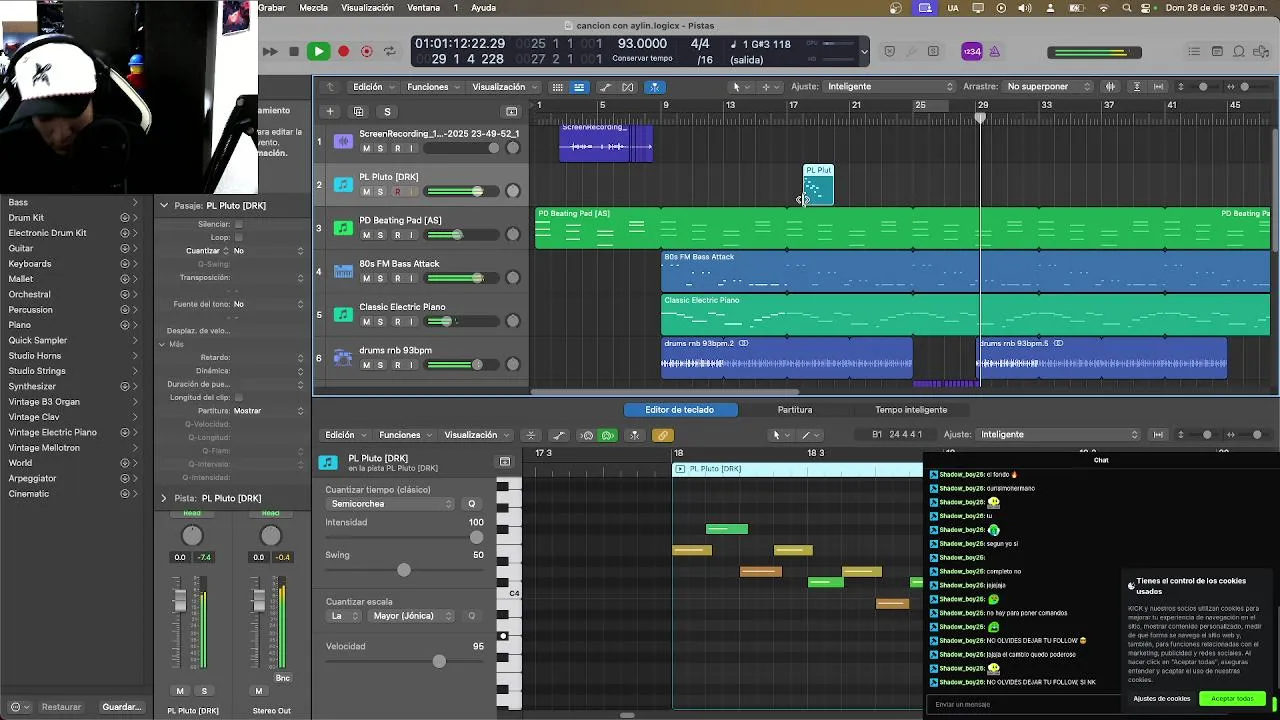The height and width of the screenshot is (720, 1280).
Task: Click the Classic Electric Piano track icon
Action: click(343, 314)
